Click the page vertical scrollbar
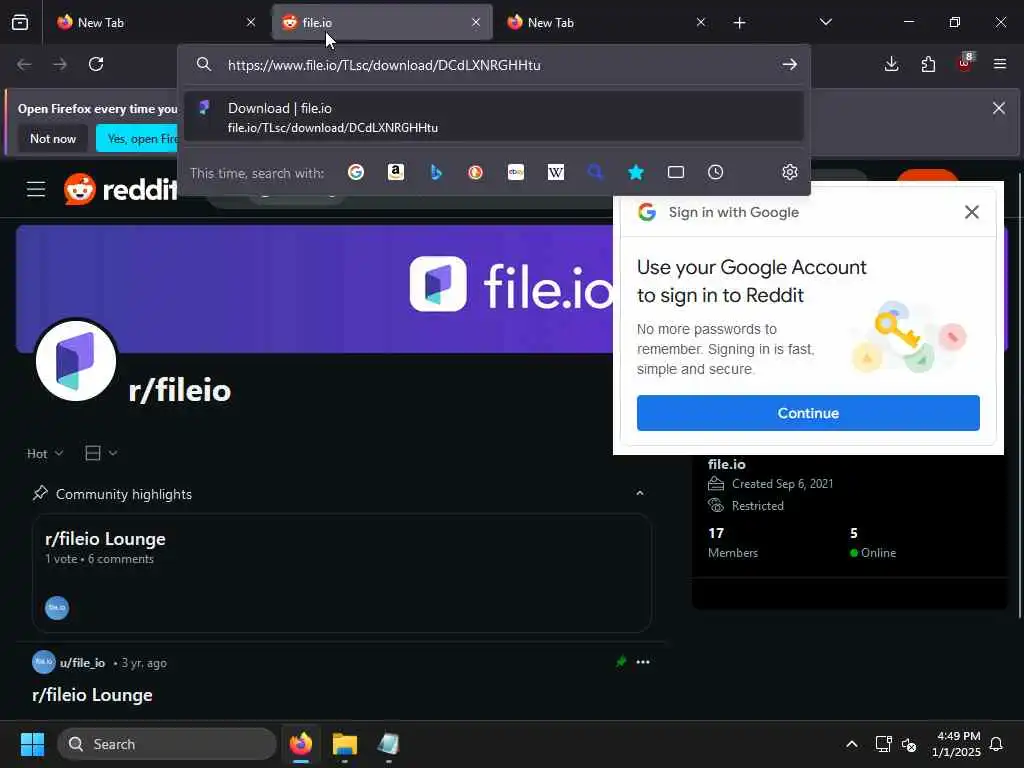Viewport: 1024px width, 768px height. tap(1020, 396)
